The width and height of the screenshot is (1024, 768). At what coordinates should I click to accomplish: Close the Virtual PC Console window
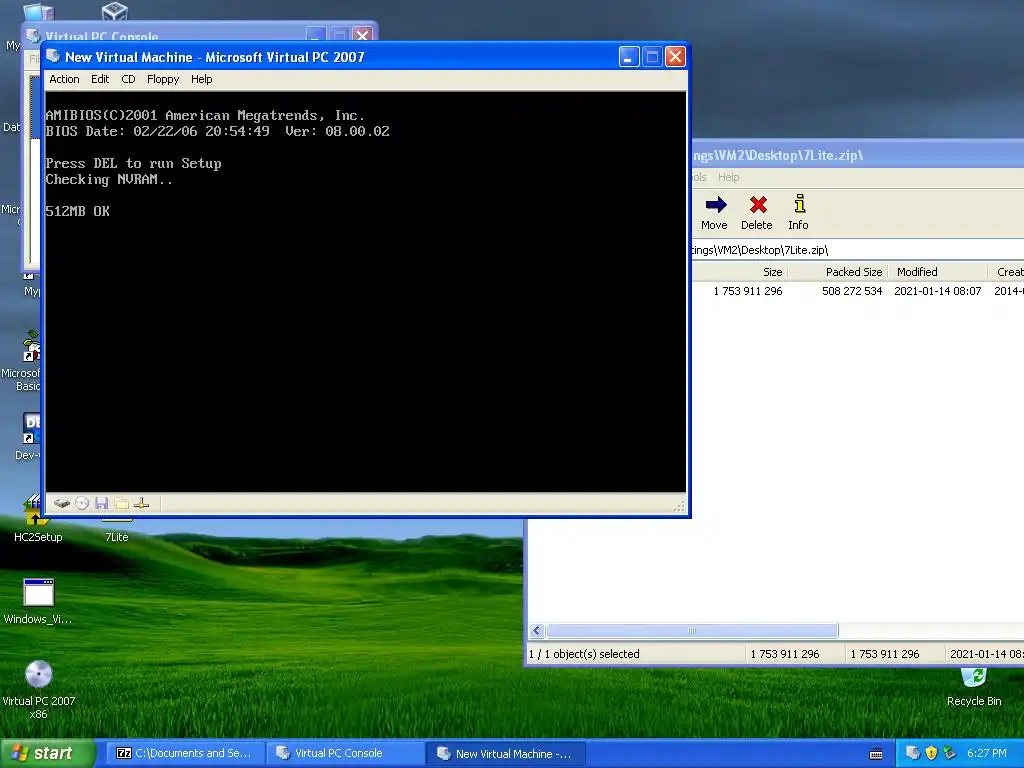click(x=362, y=34)
